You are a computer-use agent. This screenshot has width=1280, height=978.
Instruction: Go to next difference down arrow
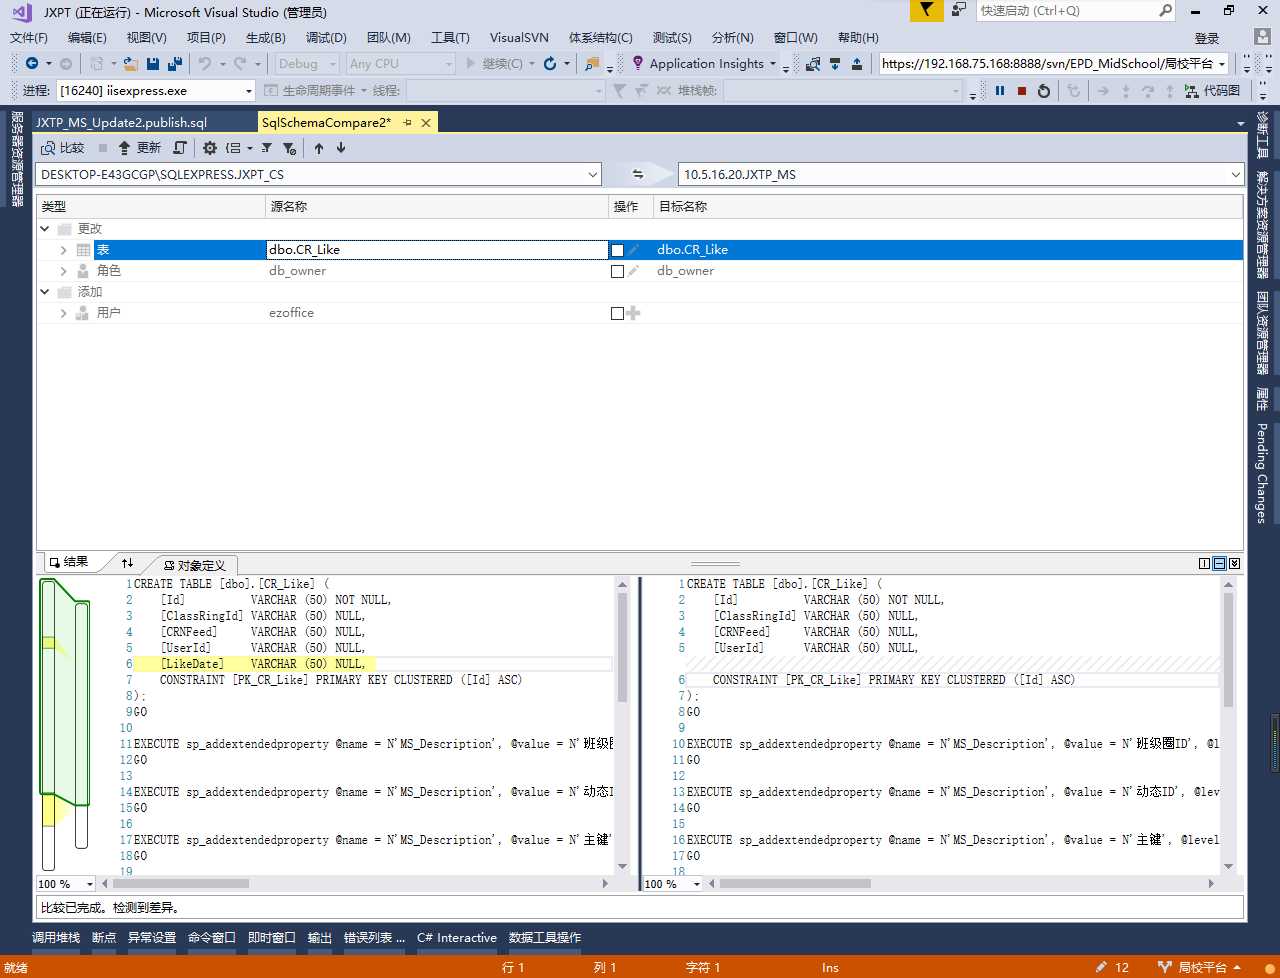341,148
